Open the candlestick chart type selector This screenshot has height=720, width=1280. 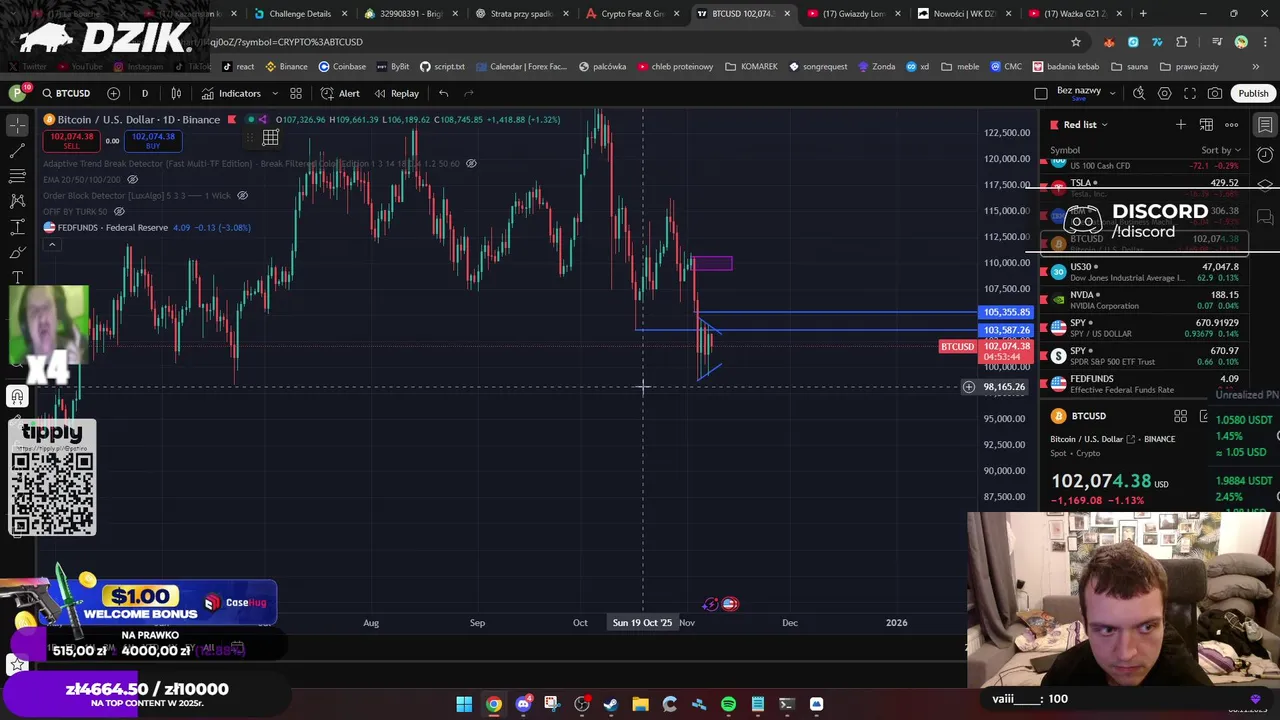(176, 93)
